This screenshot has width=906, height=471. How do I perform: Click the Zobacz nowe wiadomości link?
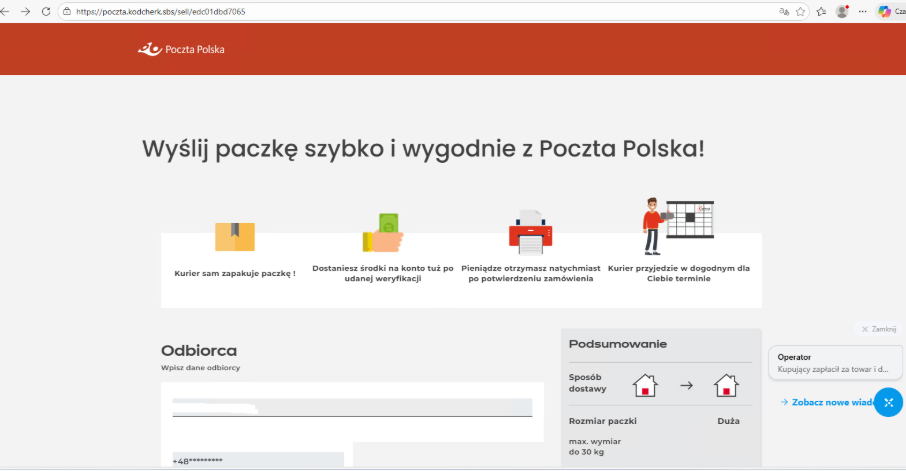click(826, 402)
